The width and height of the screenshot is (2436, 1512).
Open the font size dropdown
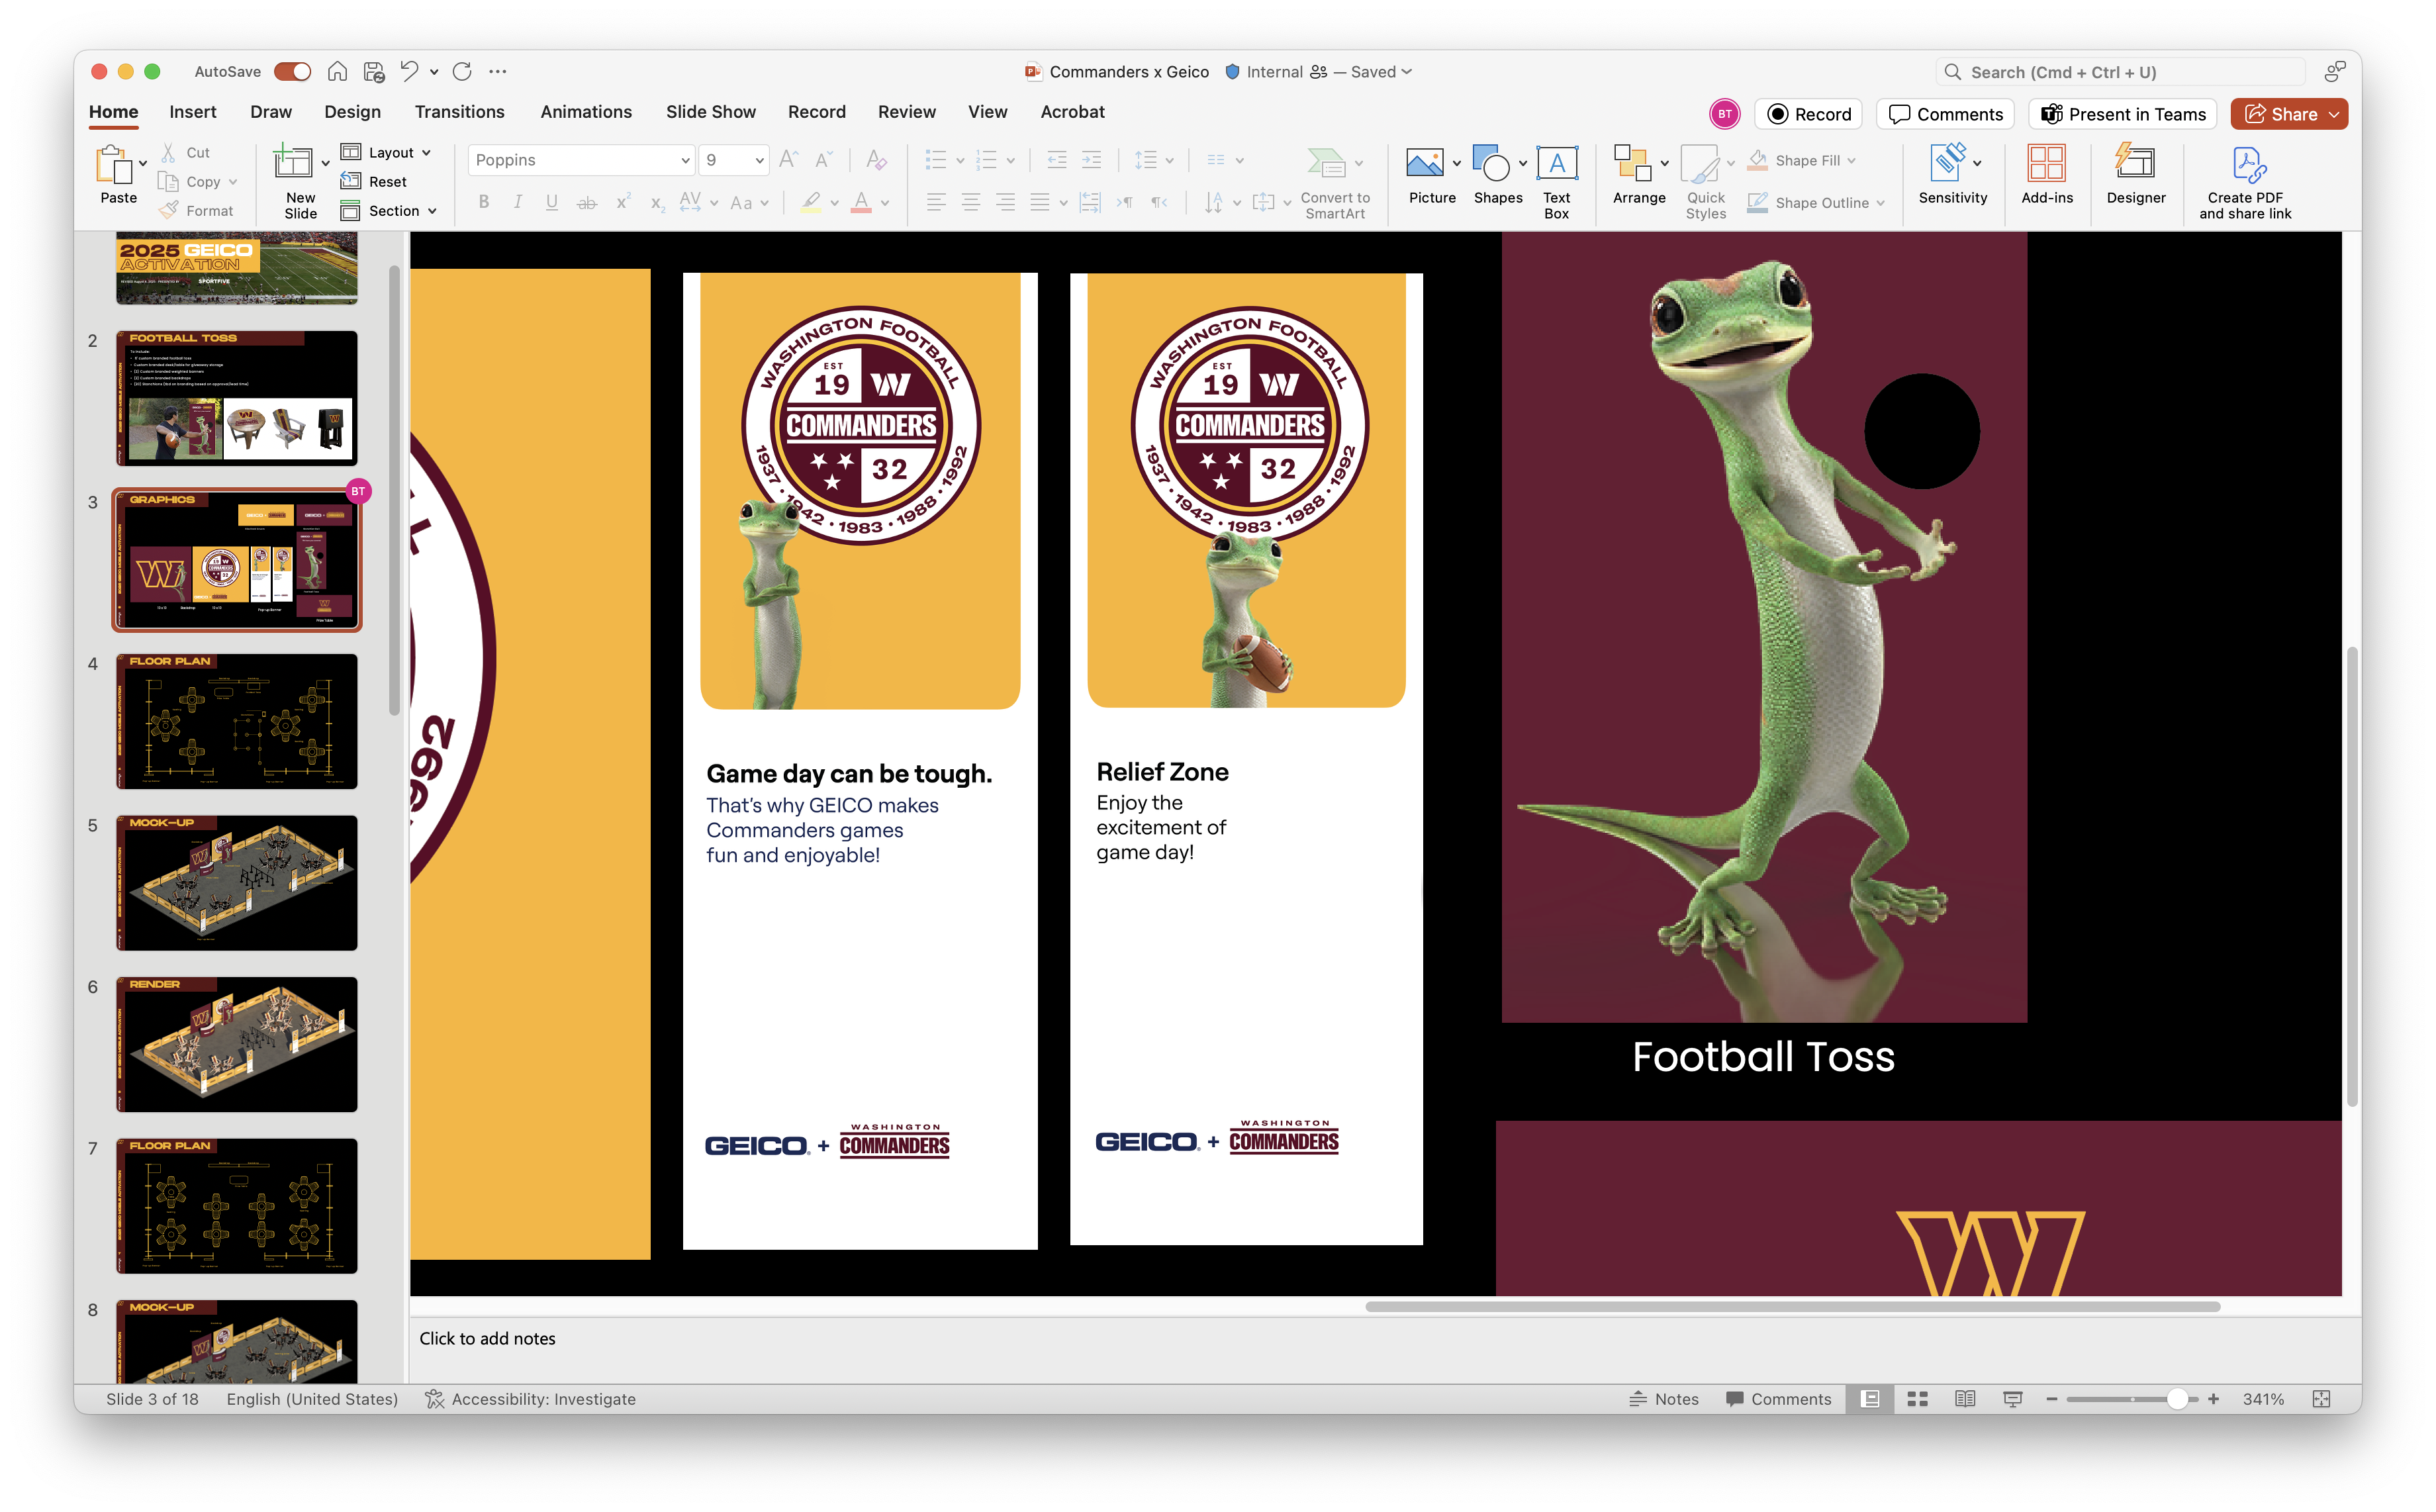[760, 160]
